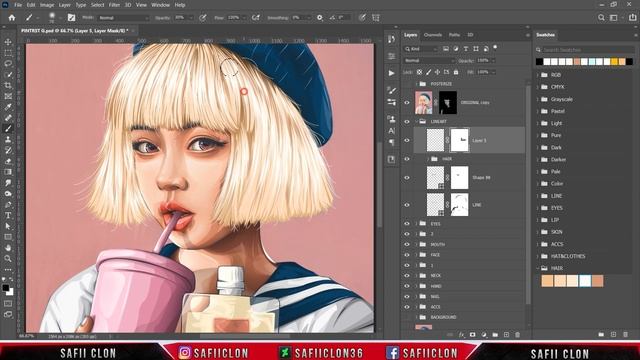
Task: Hide the NECK group
Action: (x=407, y=276)
